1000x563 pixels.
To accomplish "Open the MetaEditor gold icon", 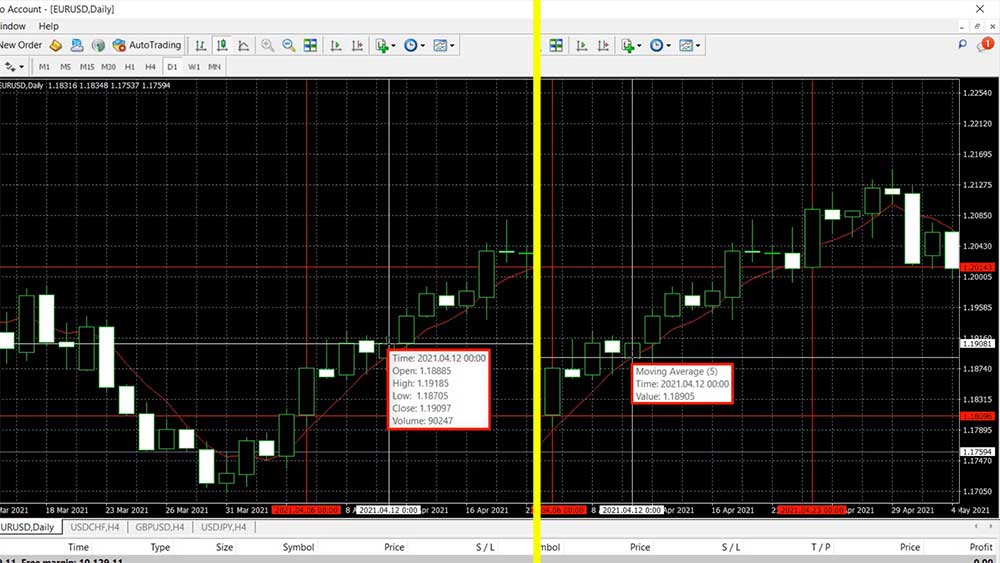I will [x=56, y=45].
